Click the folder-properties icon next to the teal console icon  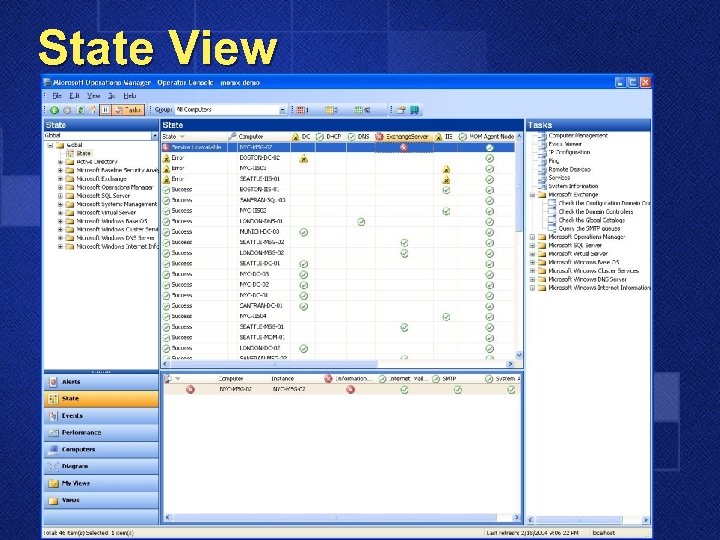(401, 110)
